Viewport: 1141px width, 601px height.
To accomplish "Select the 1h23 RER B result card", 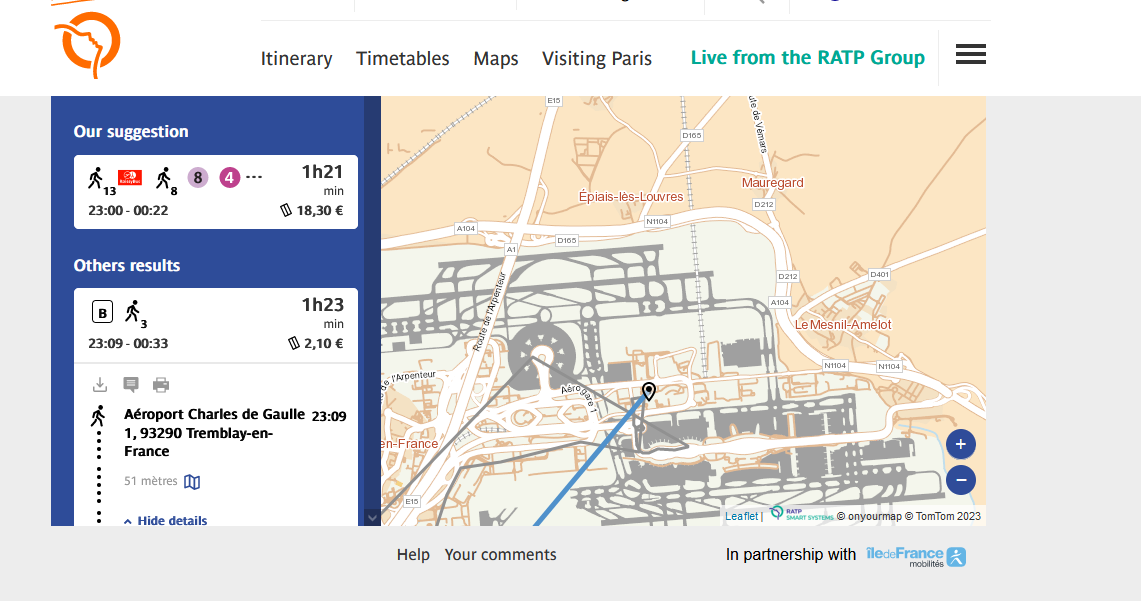I will (x=216, y=325).
